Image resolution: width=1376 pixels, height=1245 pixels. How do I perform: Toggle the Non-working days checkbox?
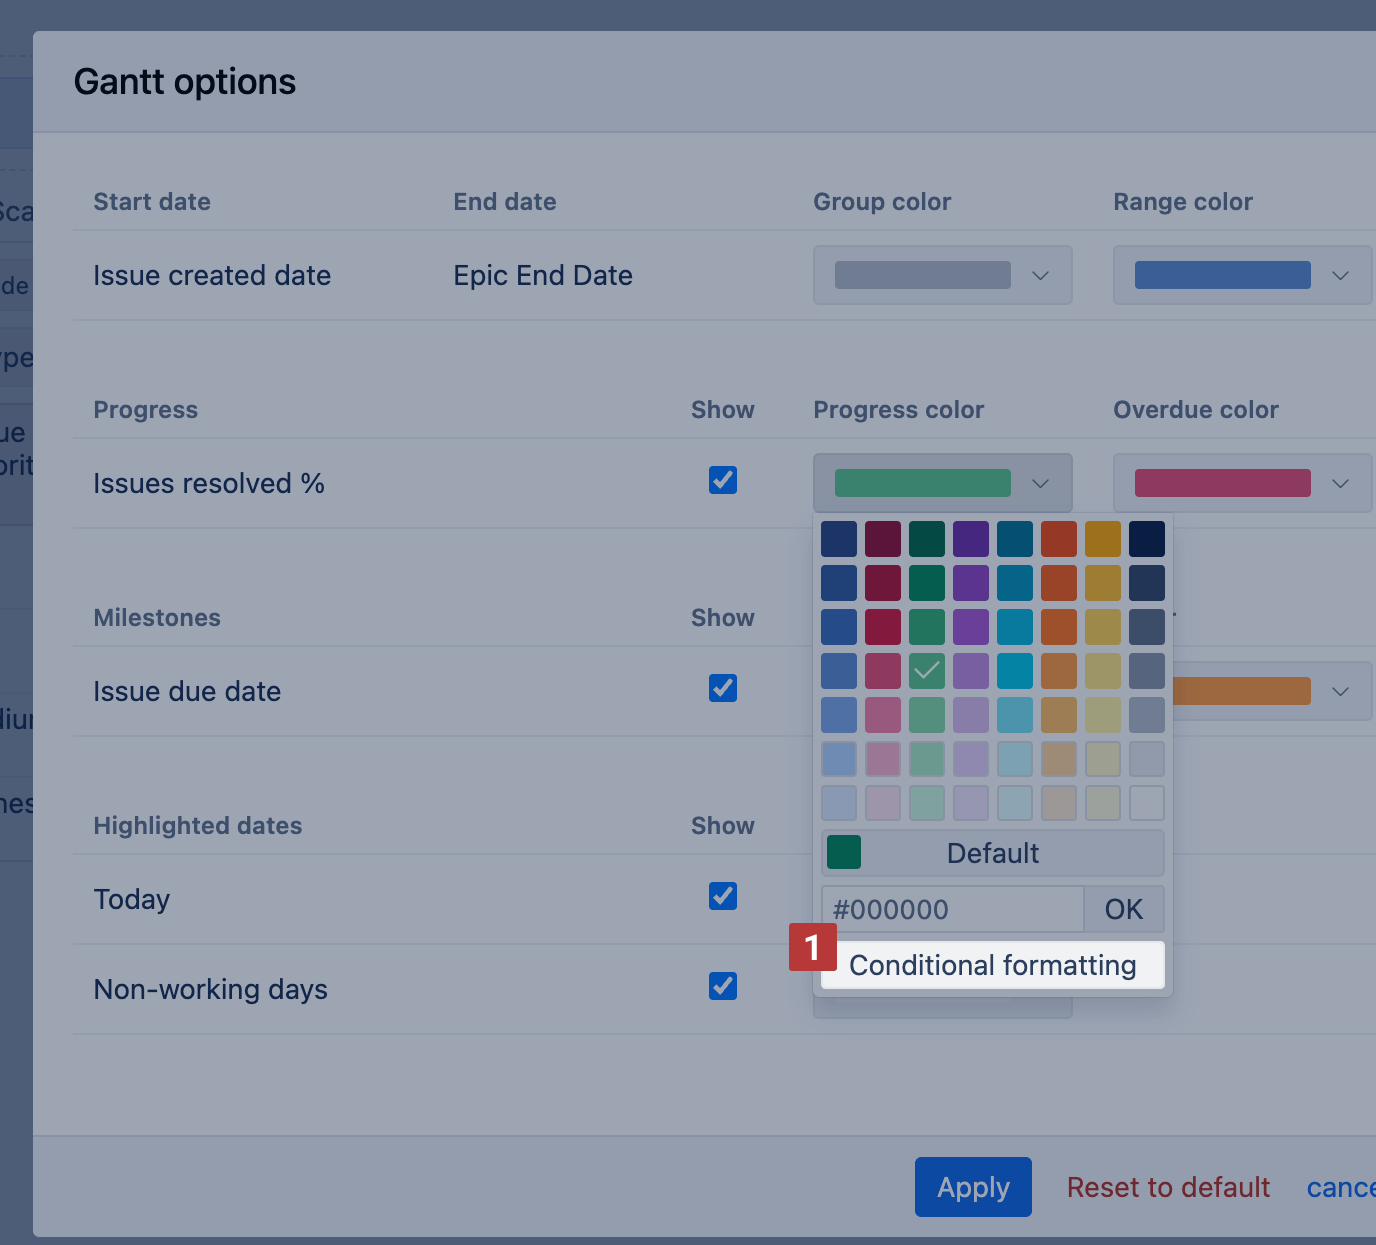pos(722,986)
